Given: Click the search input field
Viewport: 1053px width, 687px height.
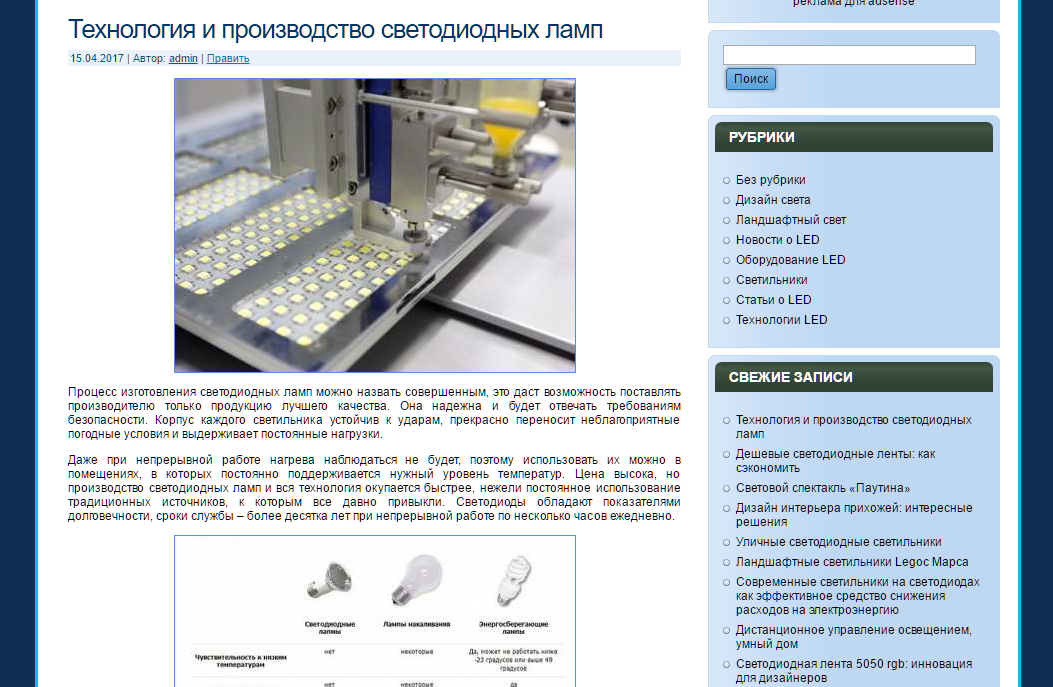Looking at the screenshot, I should pos(849,55).
